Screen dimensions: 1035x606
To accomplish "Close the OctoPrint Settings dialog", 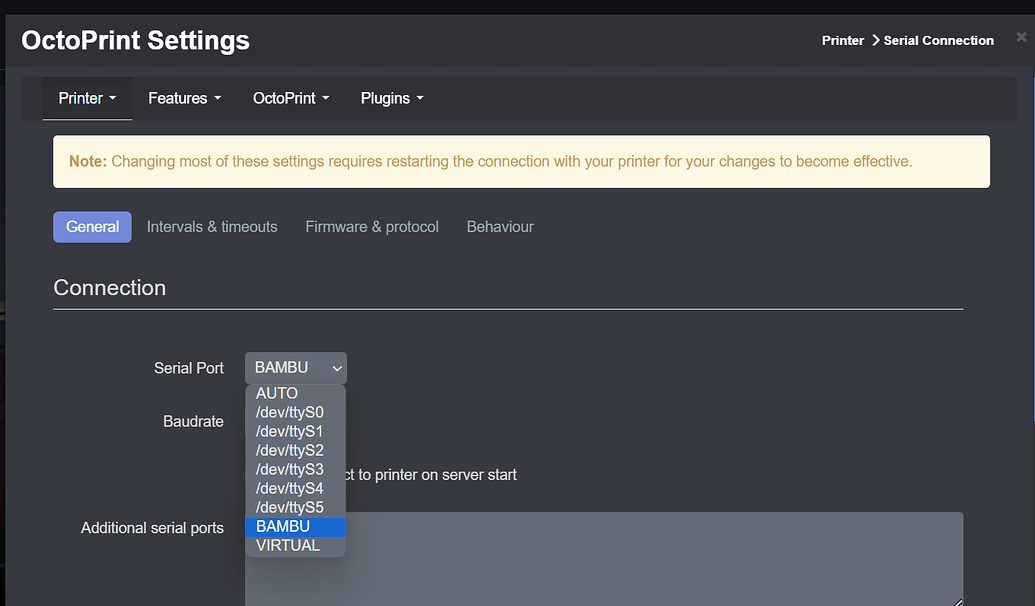I will click(1021, 37).
